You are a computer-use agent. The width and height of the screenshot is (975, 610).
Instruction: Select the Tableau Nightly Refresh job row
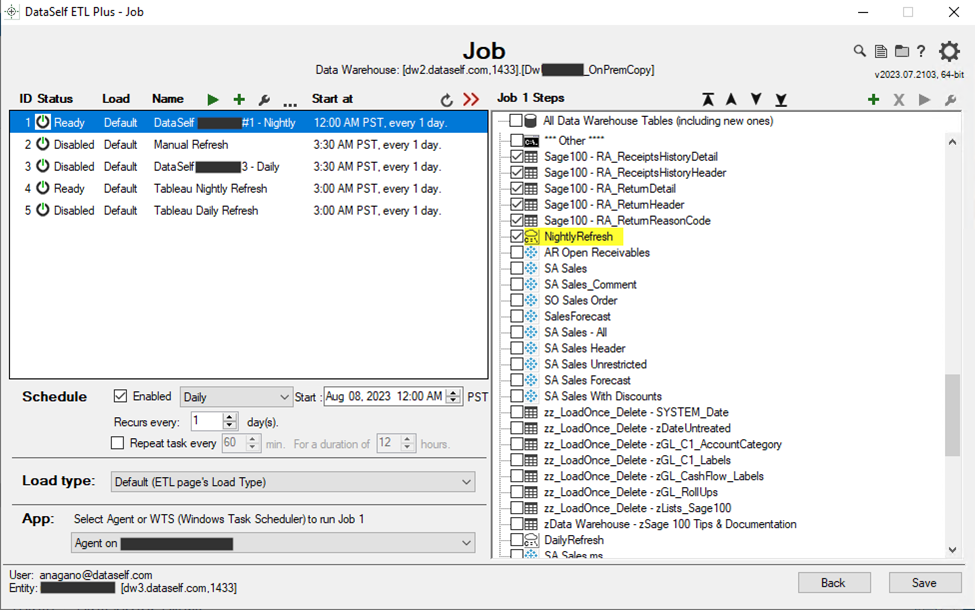(210, 188)
